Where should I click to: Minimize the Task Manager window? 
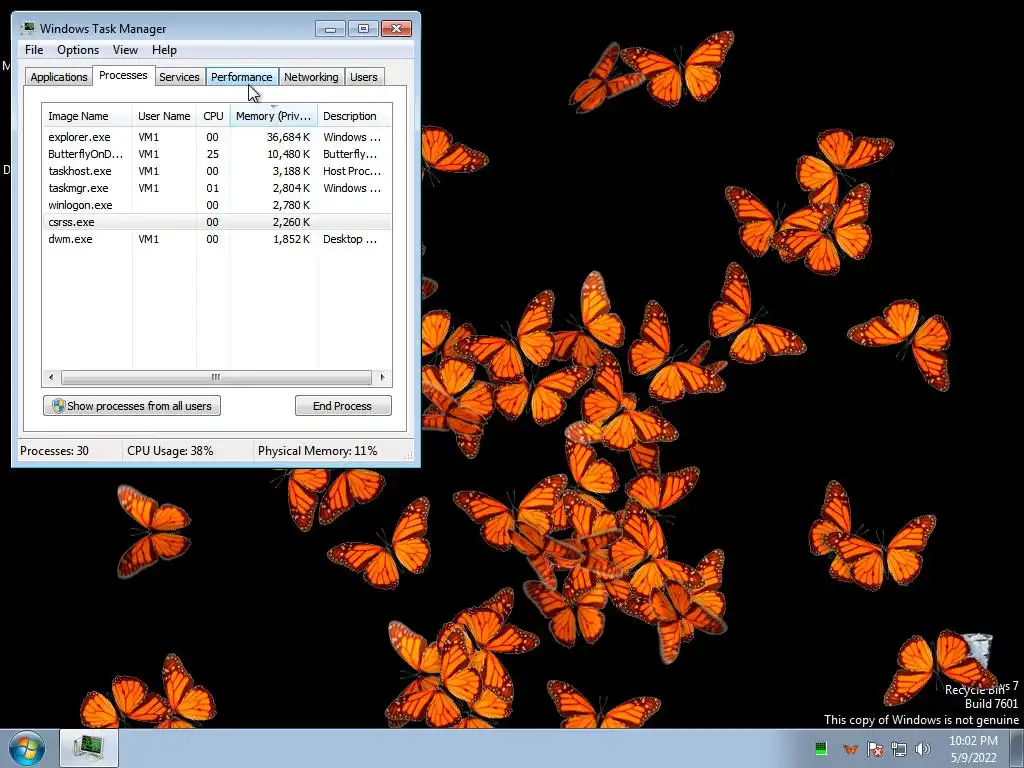[330, 28]
